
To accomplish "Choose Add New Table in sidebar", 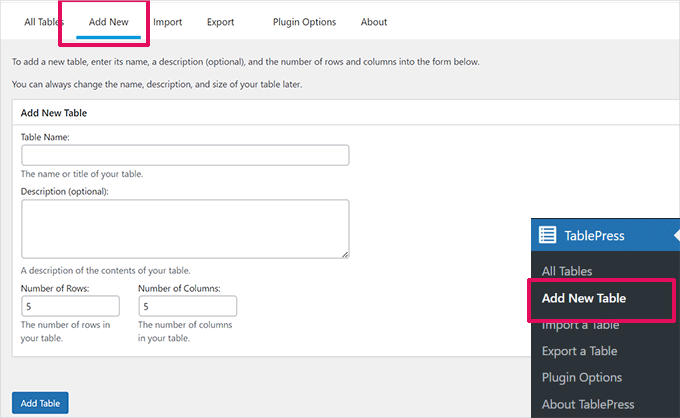I will (598, 298).
